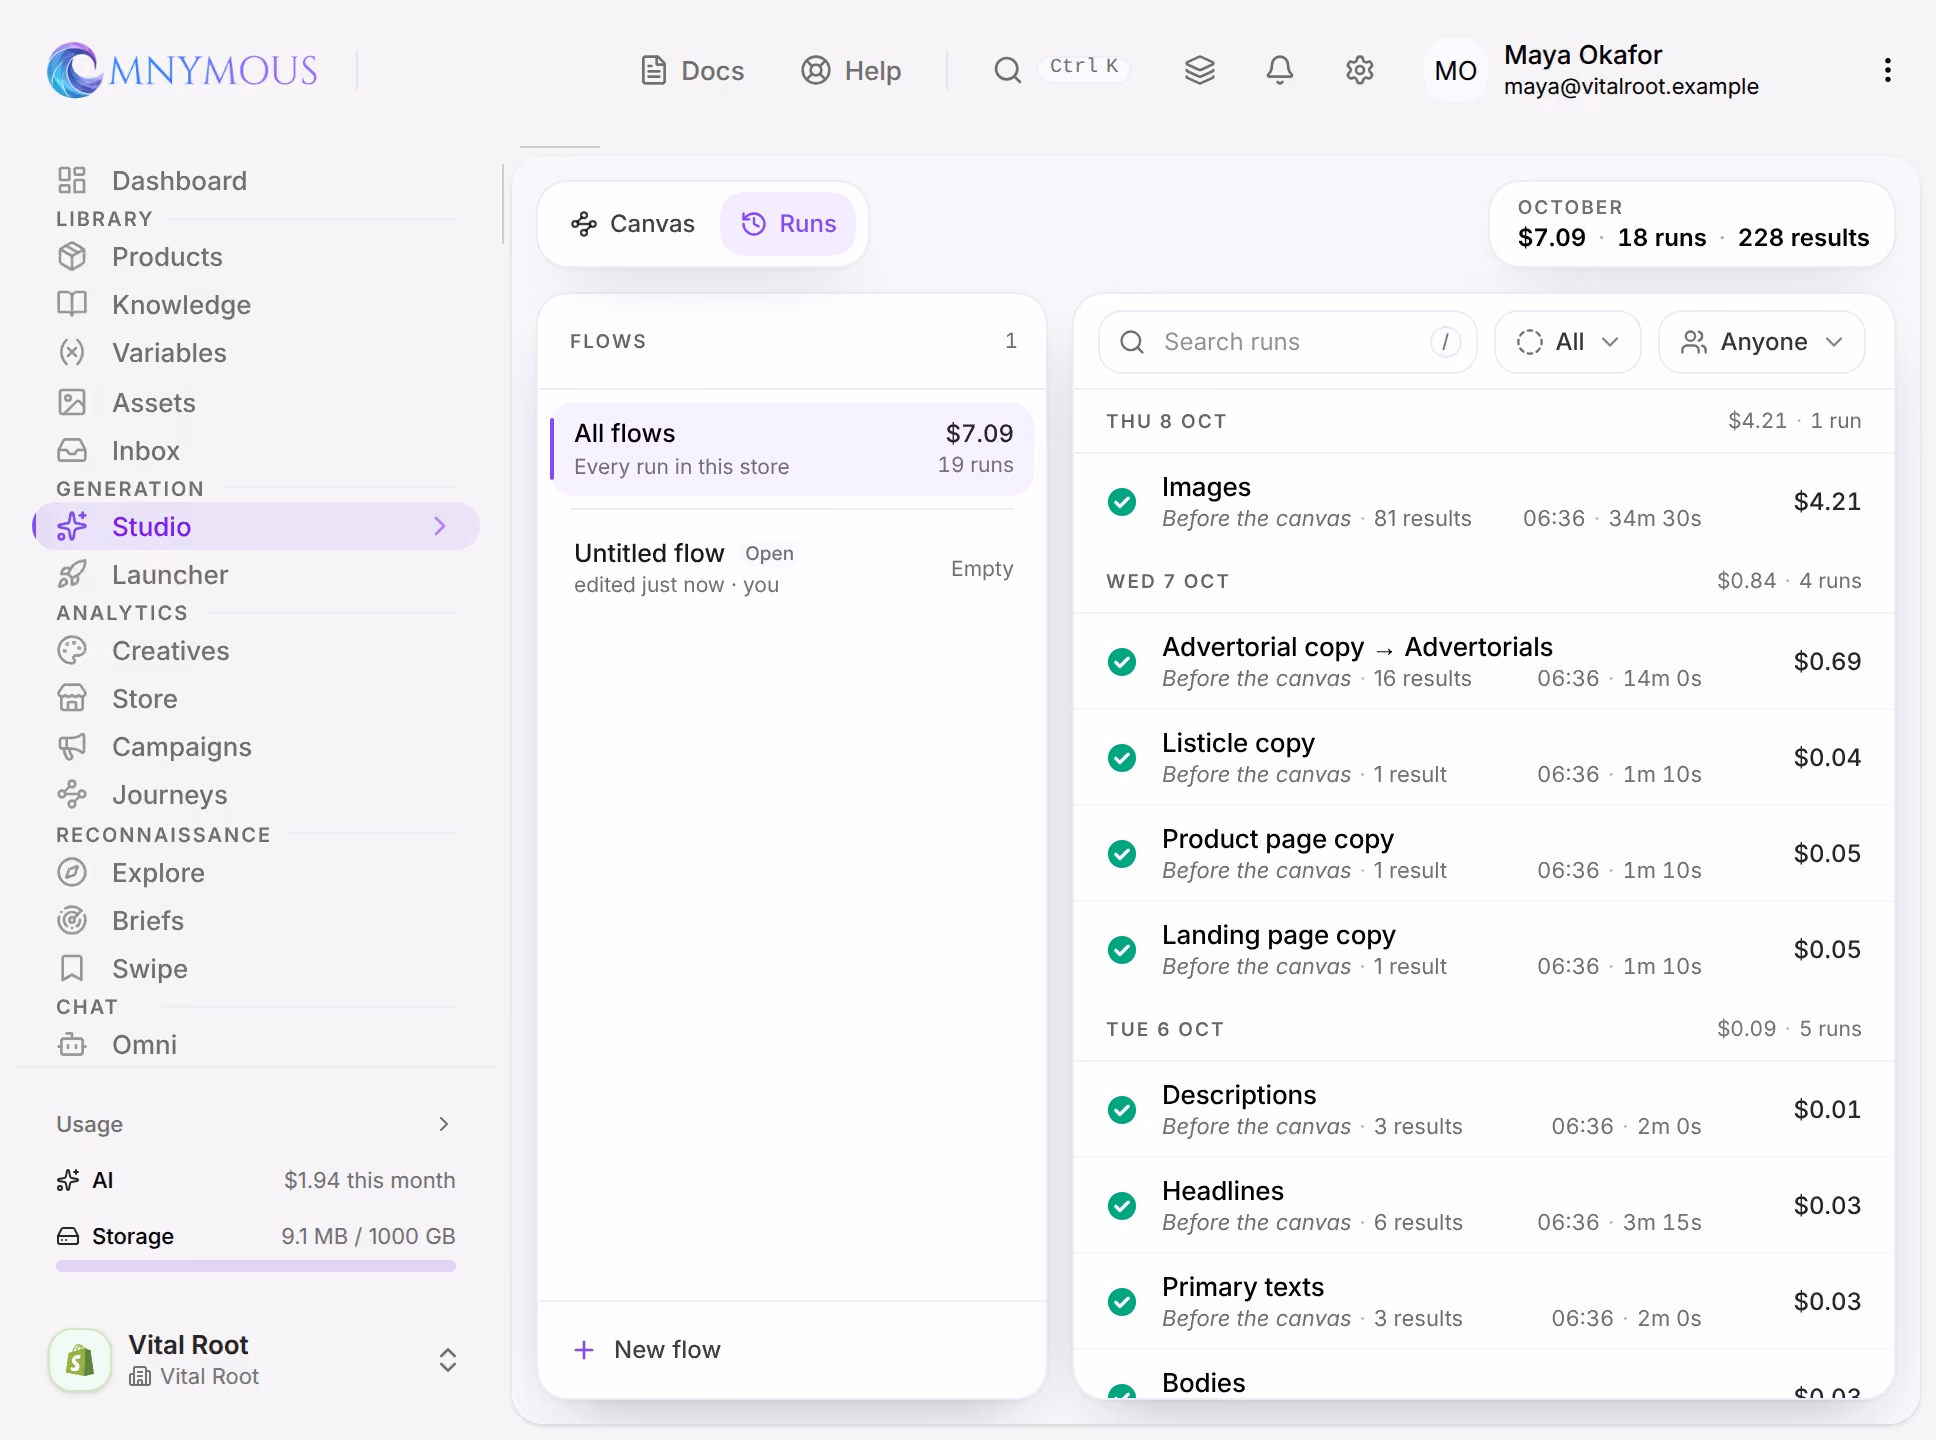The width and height of the screenshot is (1936, 1440).
Task: Open Explore under Reconnaissance
Action: click(x=255, y=873)
